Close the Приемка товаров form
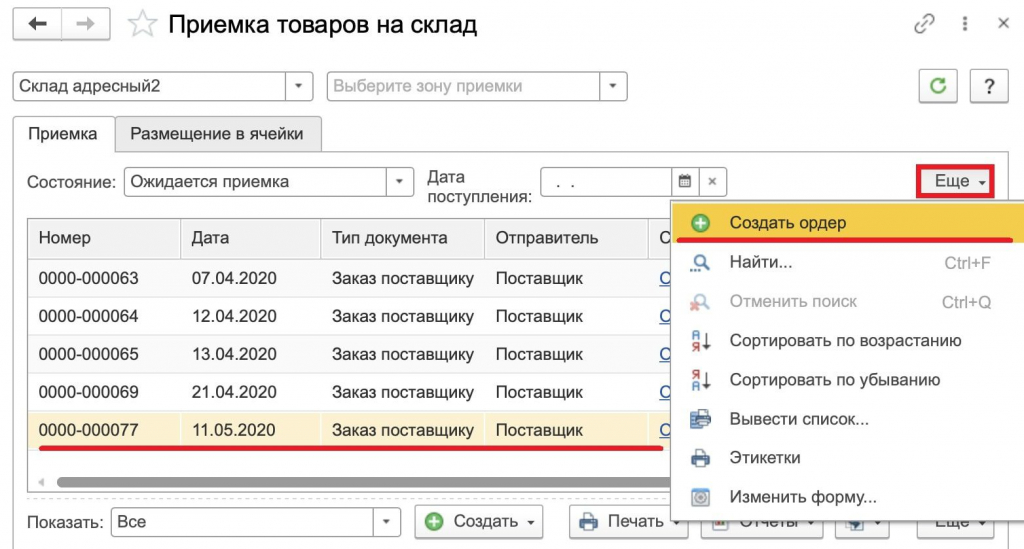The height and width of the screenshot is (549, 1024). (x=1004, y=24)
